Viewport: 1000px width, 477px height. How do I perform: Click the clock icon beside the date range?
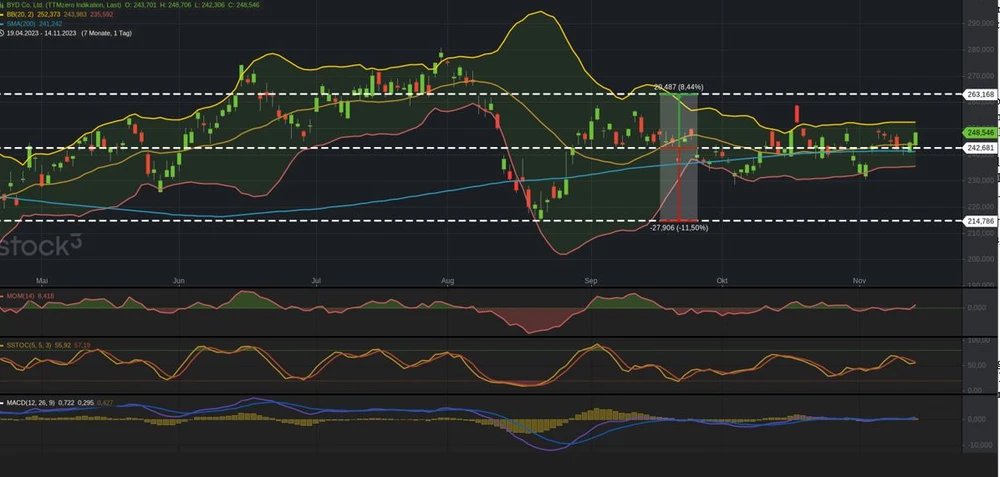4,33
